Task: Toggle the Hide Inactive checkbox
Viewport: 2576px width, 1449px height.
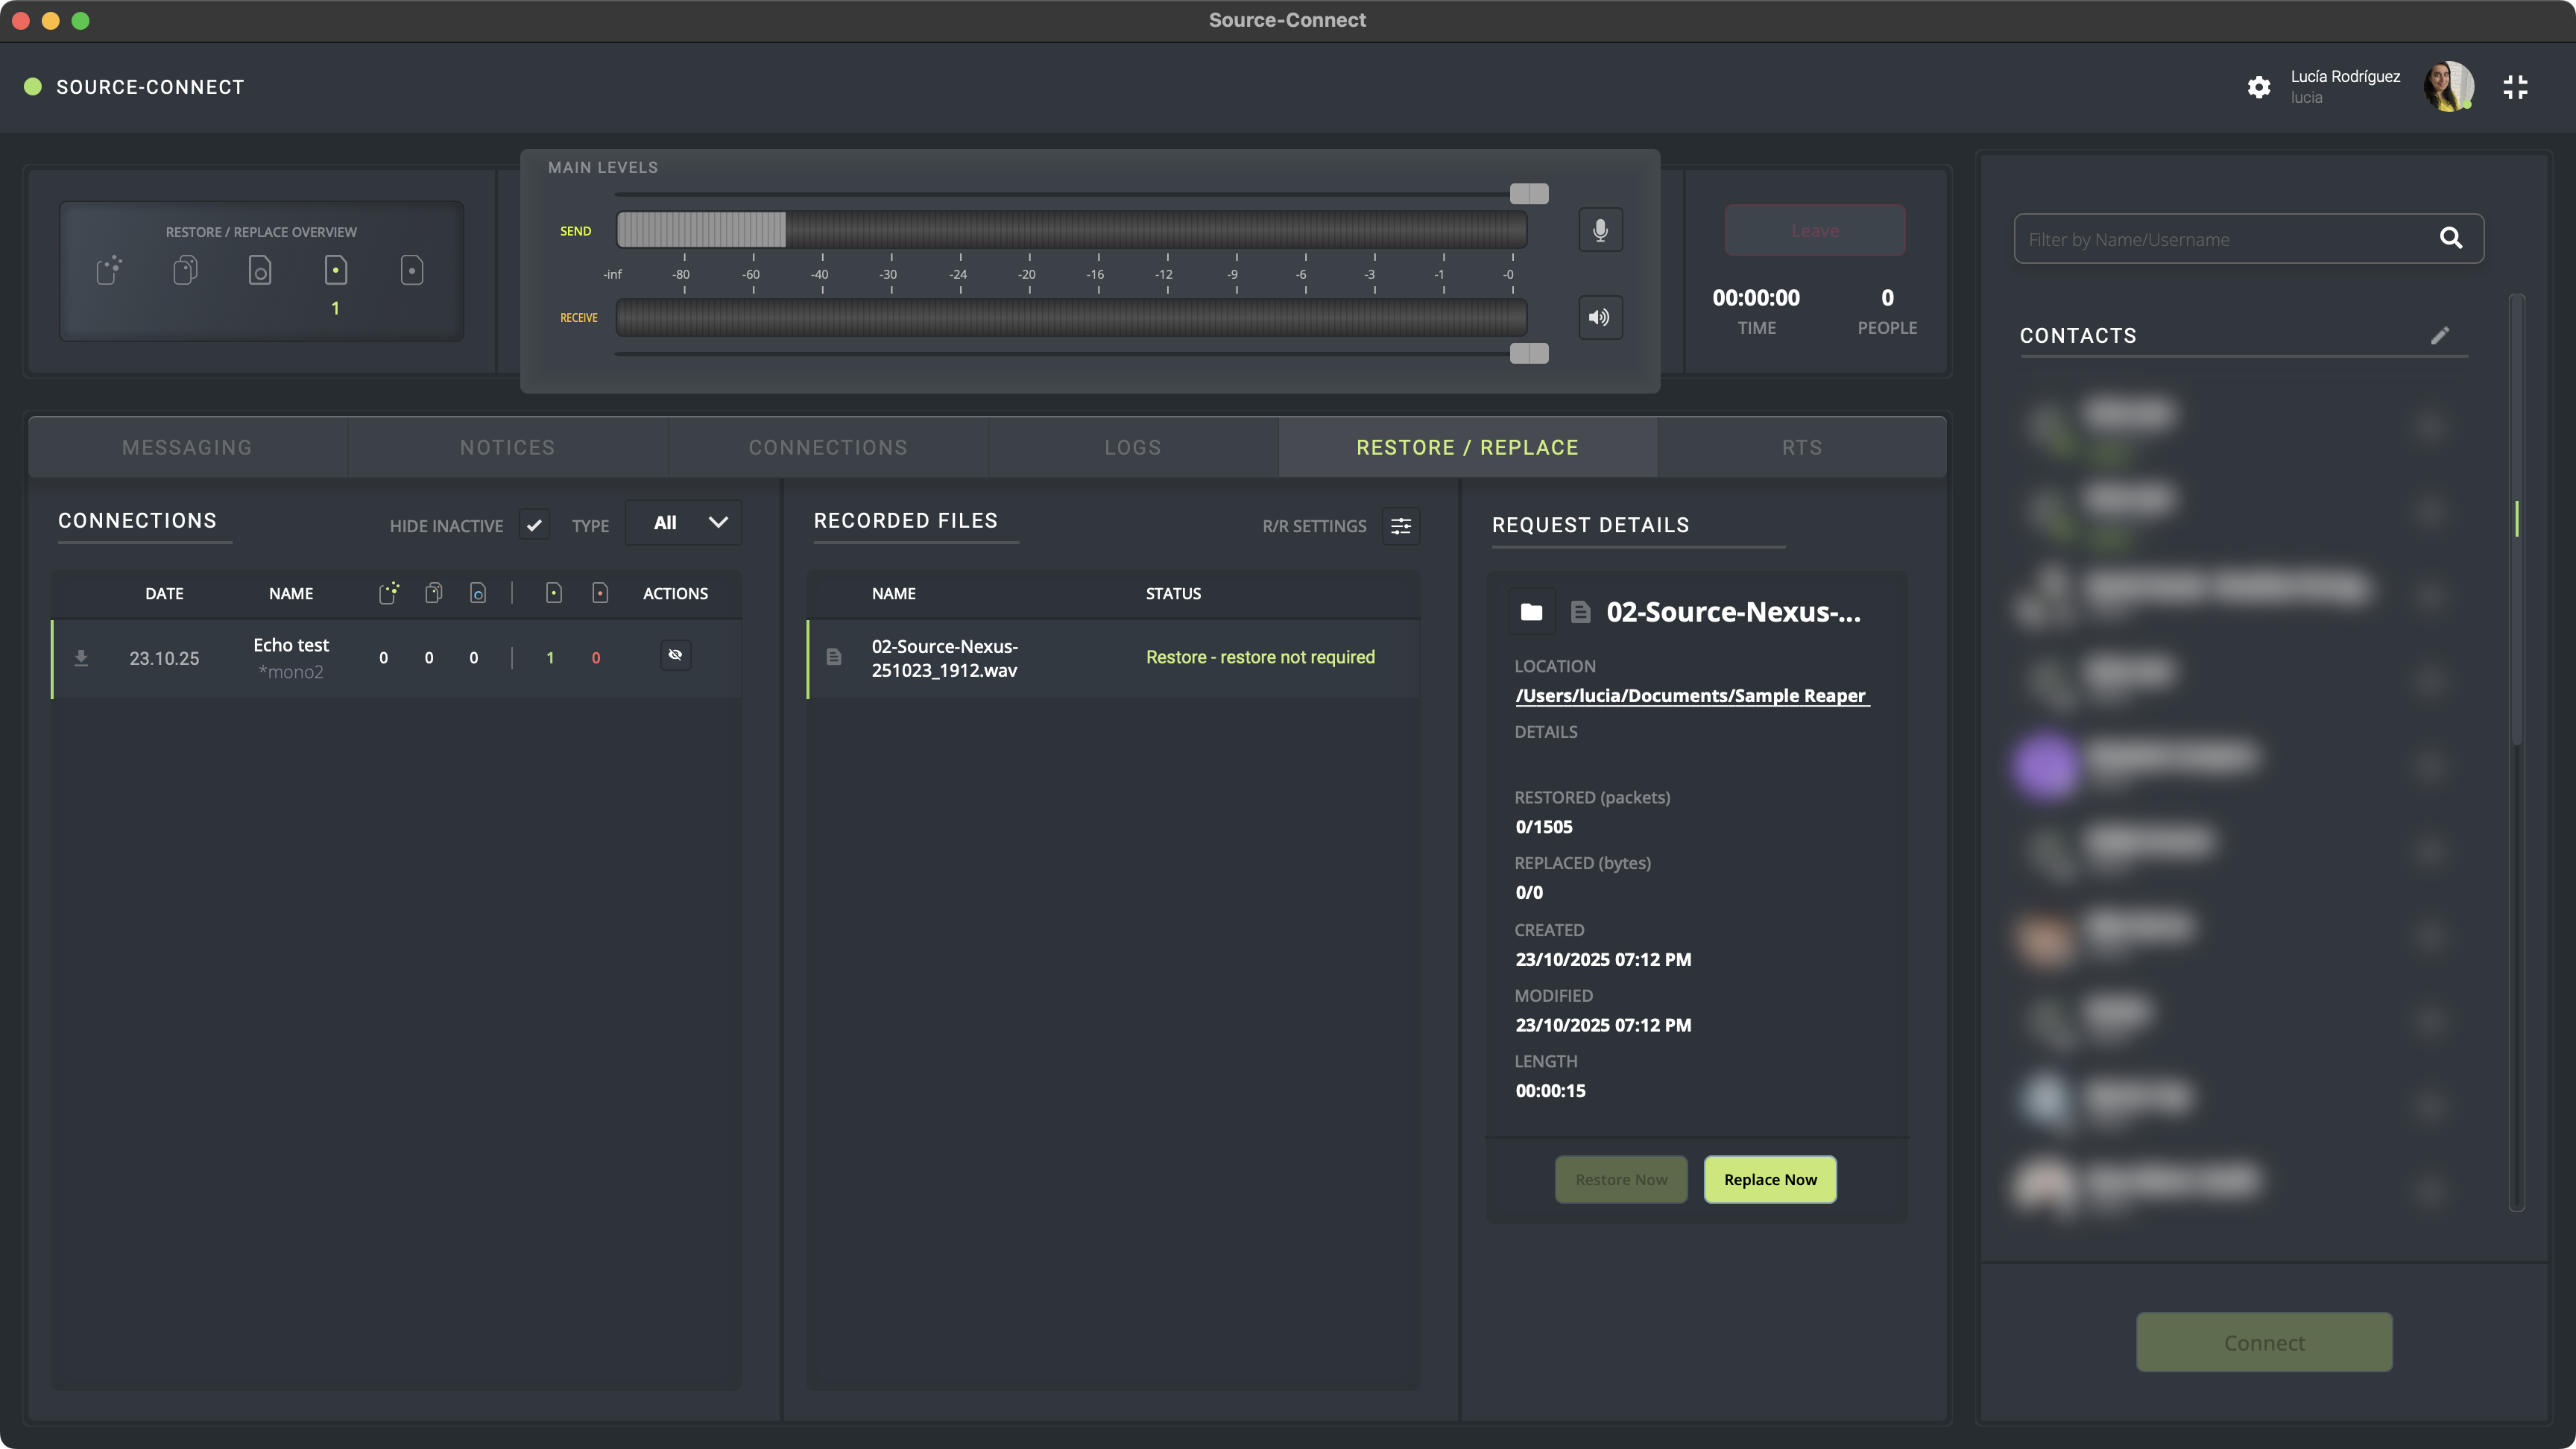Action: (534, 524)
